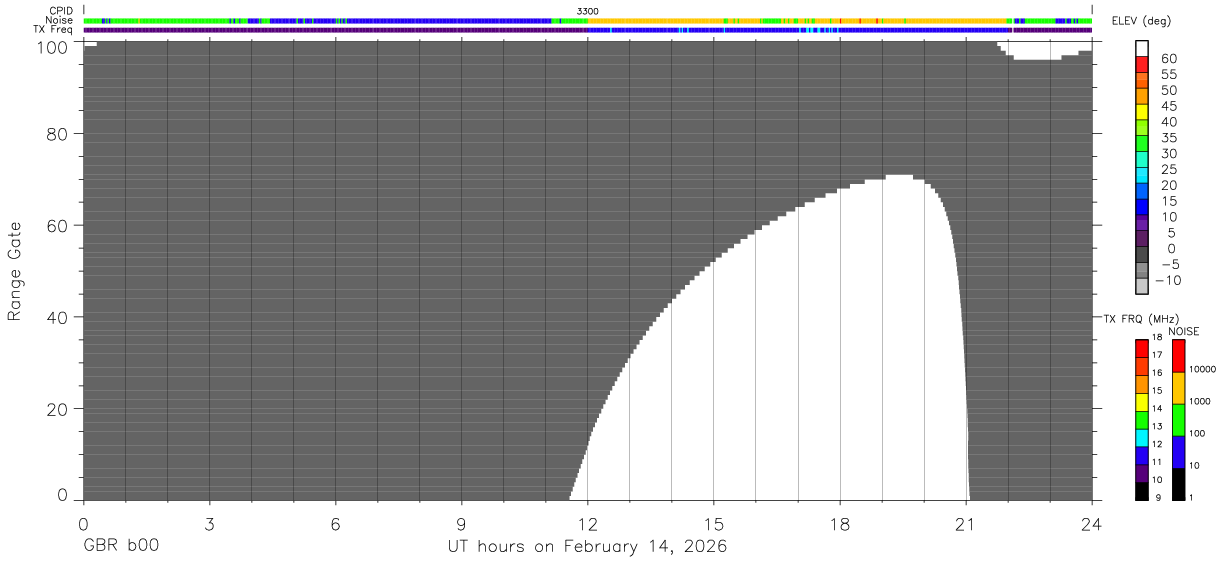Click the CPID label
The width and height of the screenshot is (1228, 567).
62,11
